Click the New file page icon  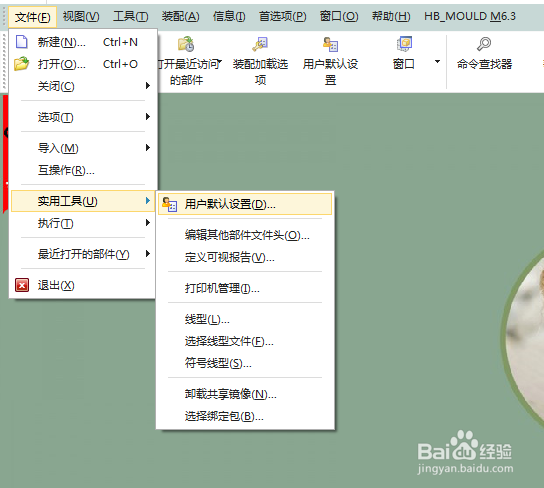click(x=22, y=42)
